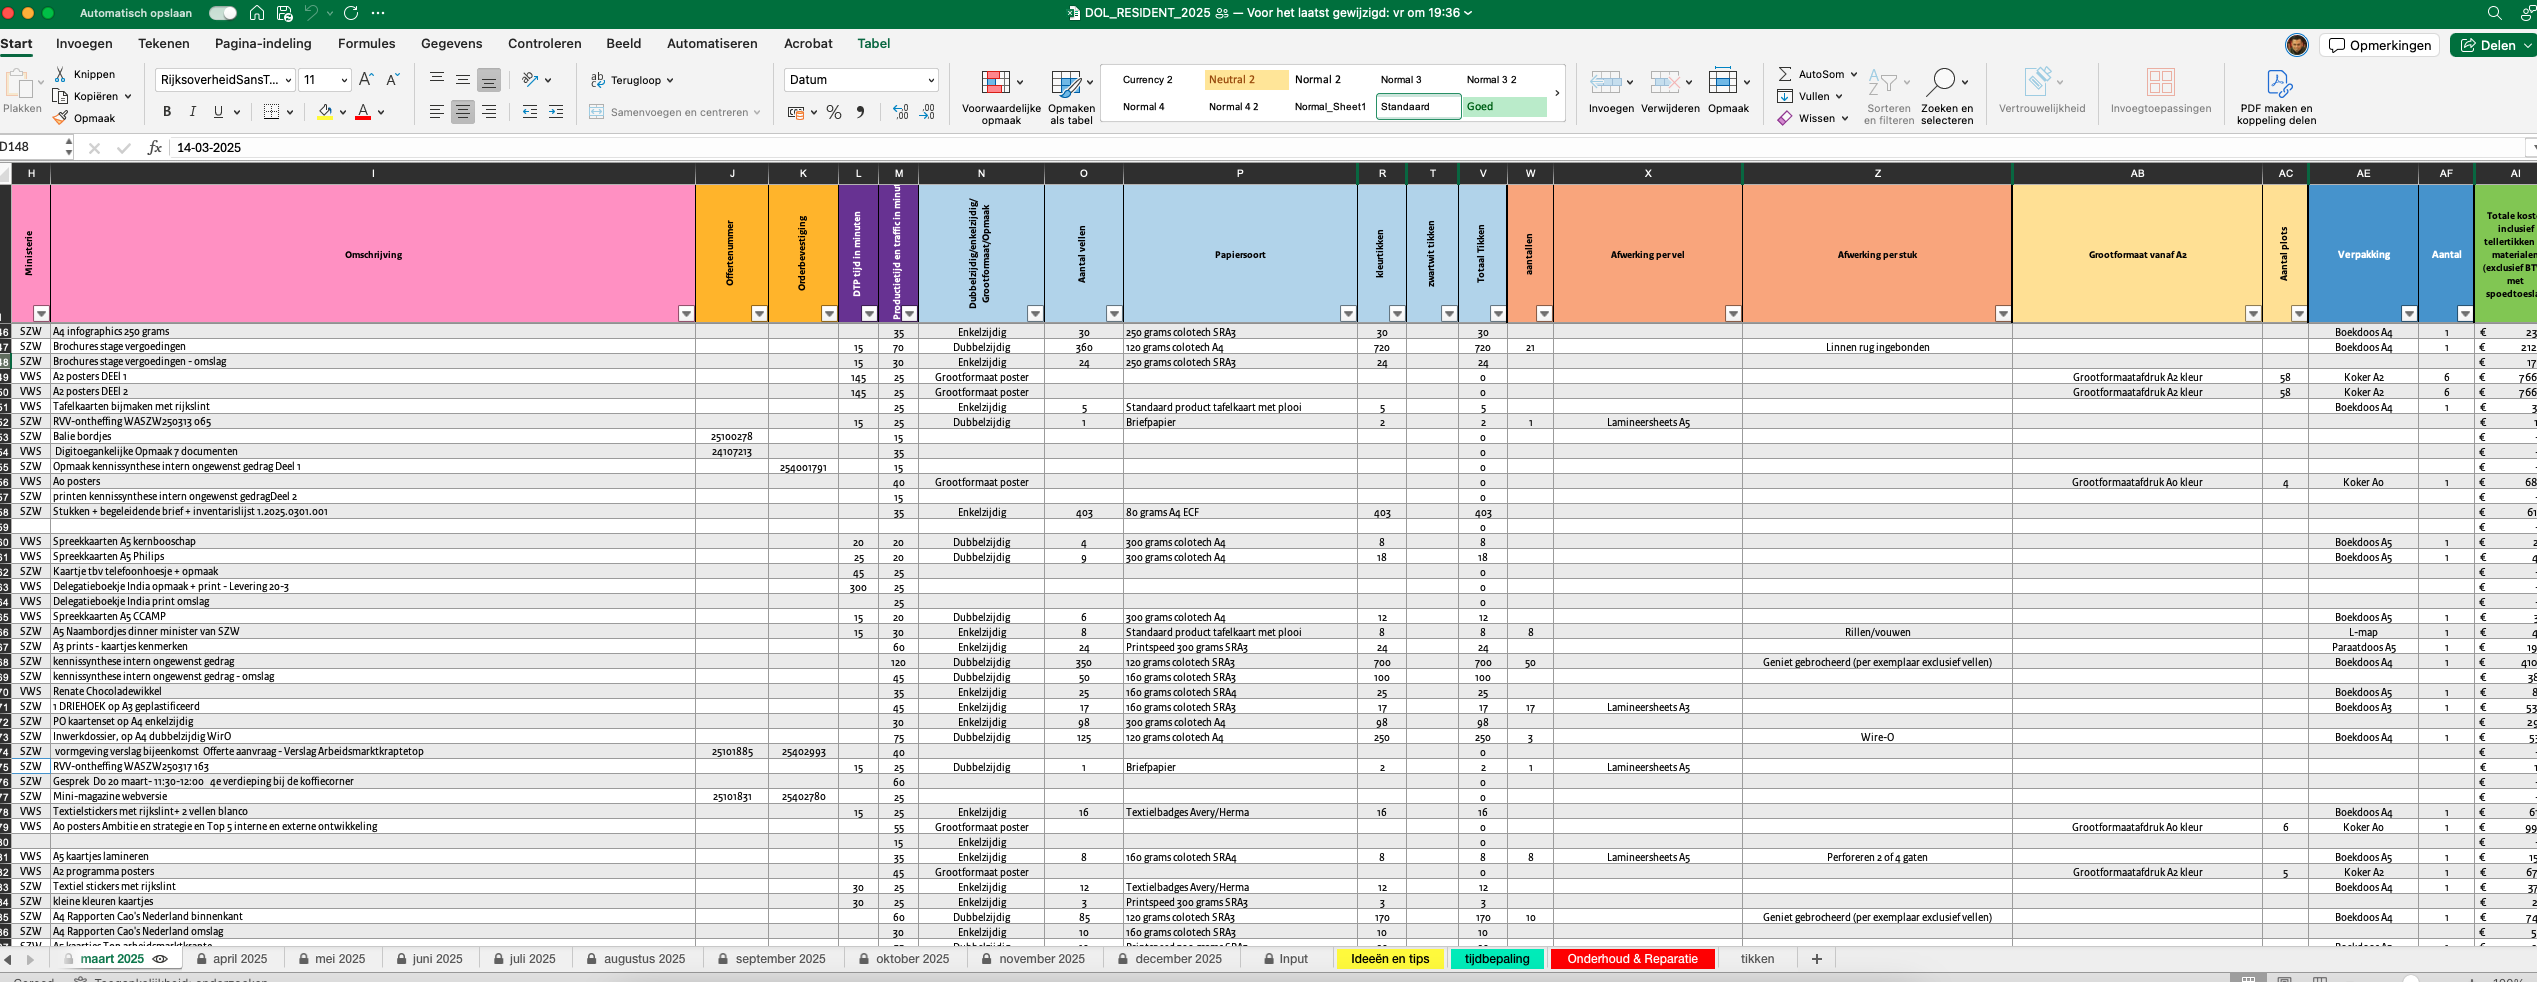Click Terugloop wrap text button
The image size is (2537, 982).
pos(632,80)
